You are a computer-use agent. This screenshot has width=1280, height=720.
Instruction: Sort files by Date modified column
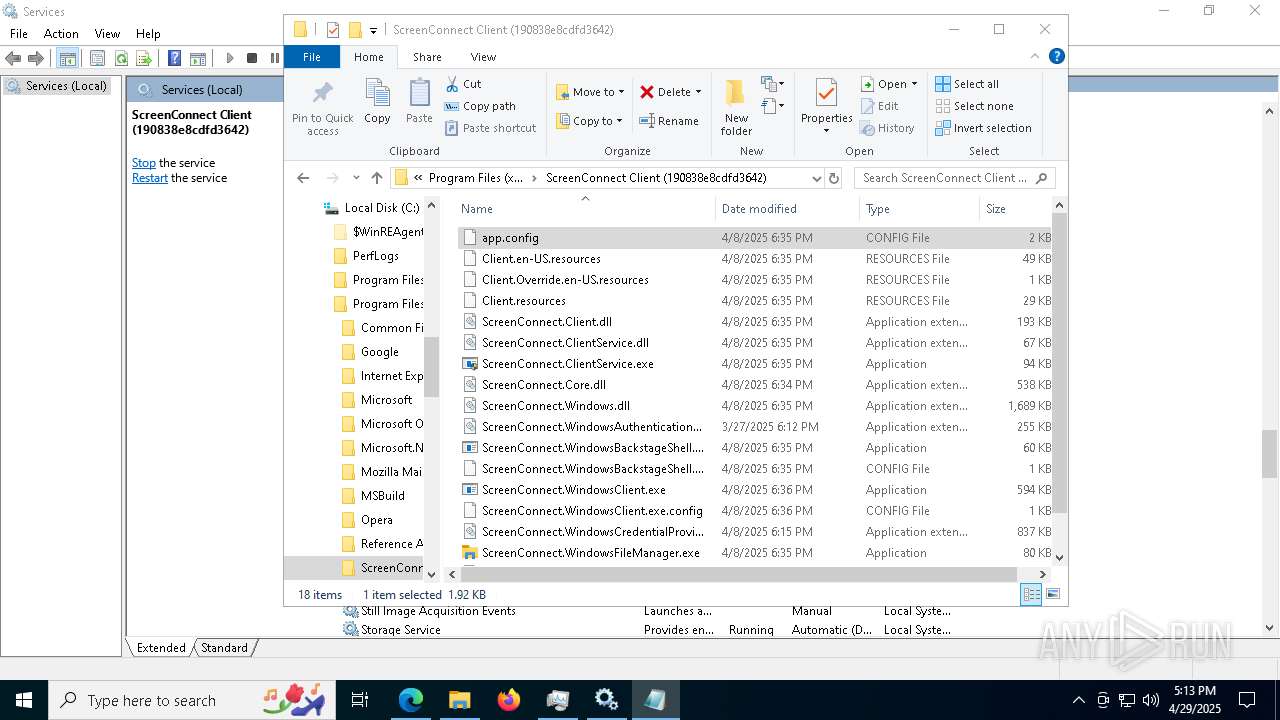787,209
